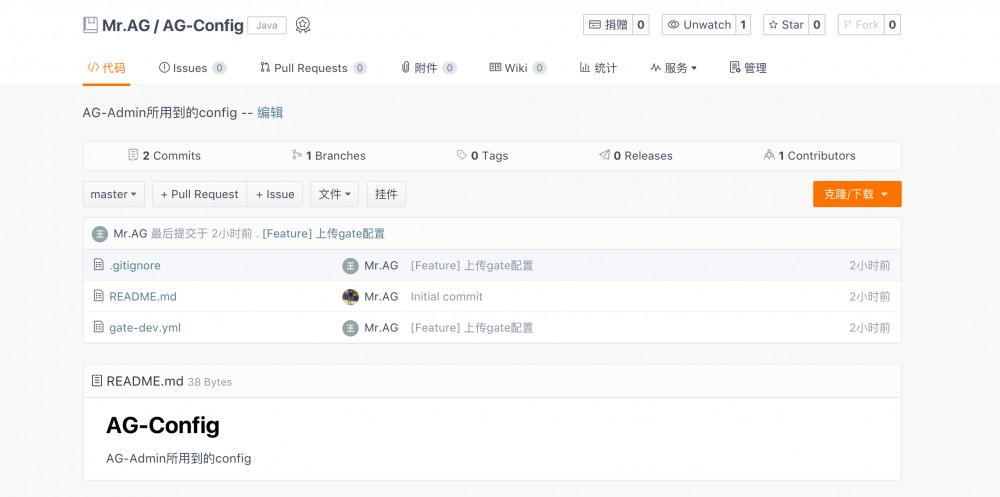Open the 管理 management tab
1000x497 pixels.
[748, 68]
